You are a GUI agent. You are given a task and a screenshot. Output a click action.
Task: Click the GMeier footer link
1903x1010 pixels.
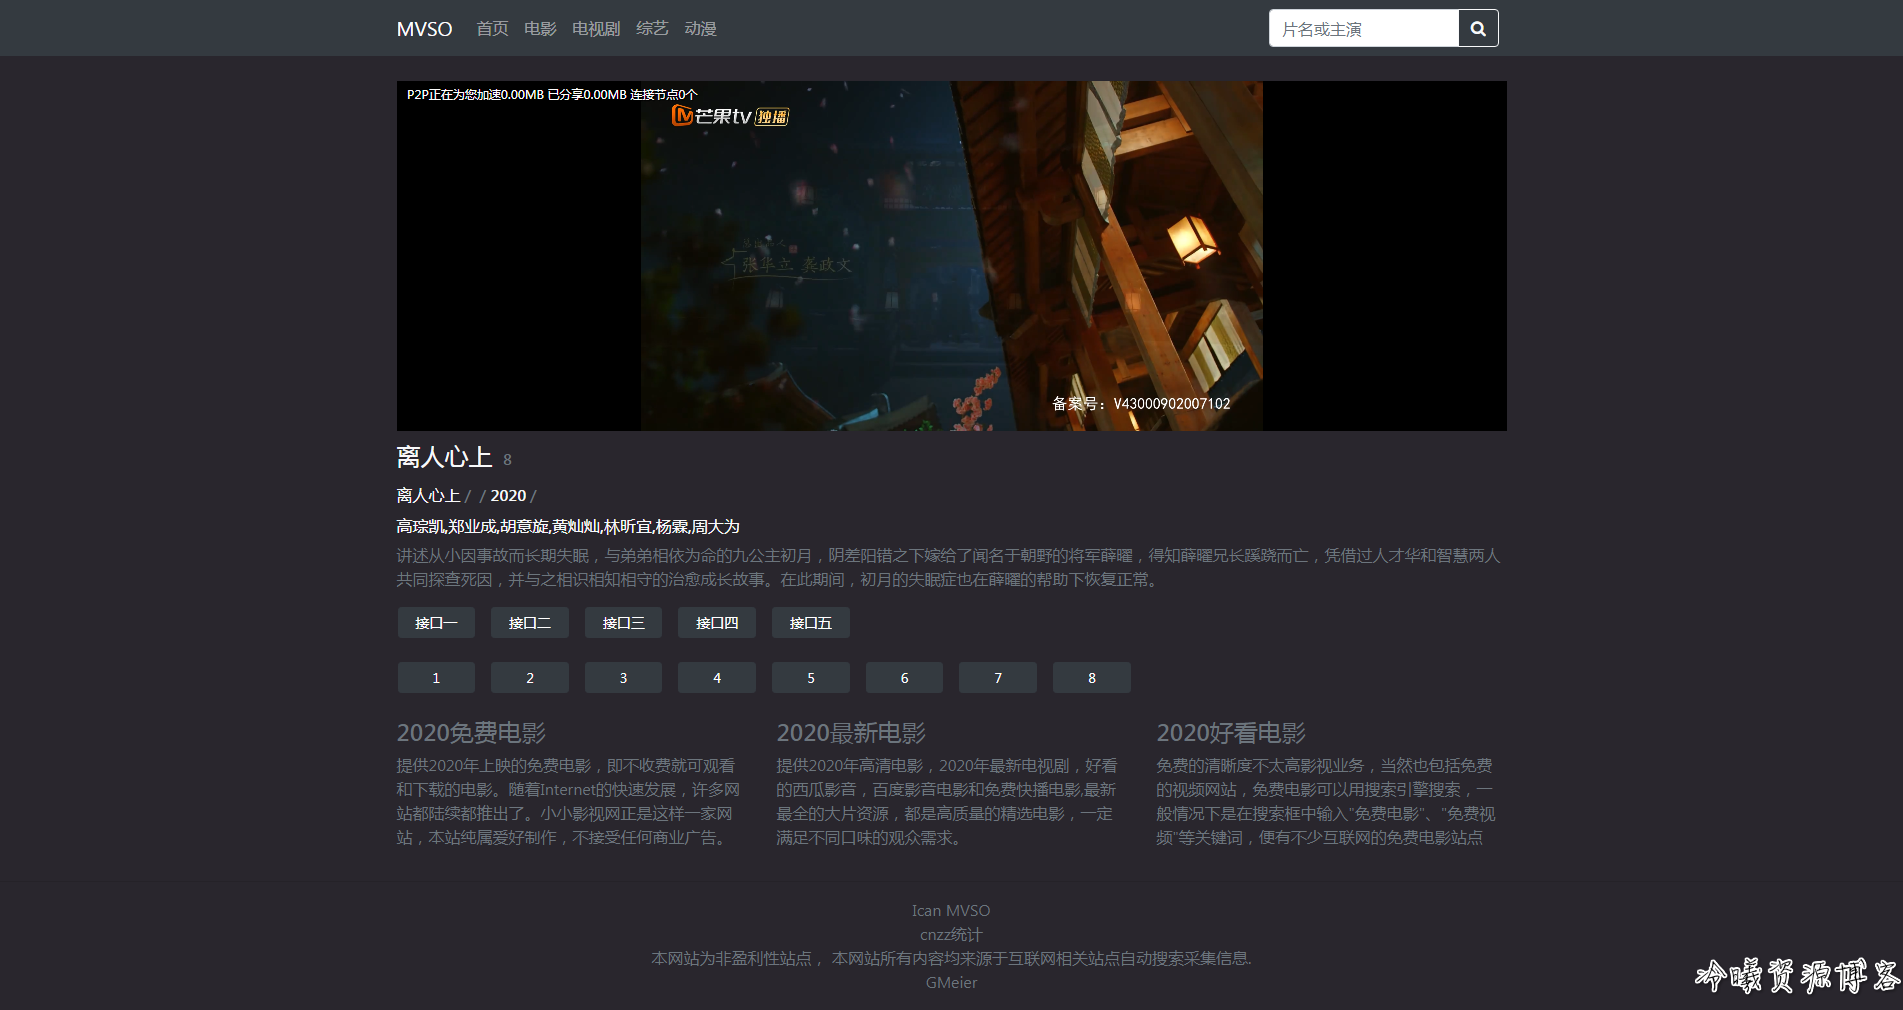tap(951, 983)
